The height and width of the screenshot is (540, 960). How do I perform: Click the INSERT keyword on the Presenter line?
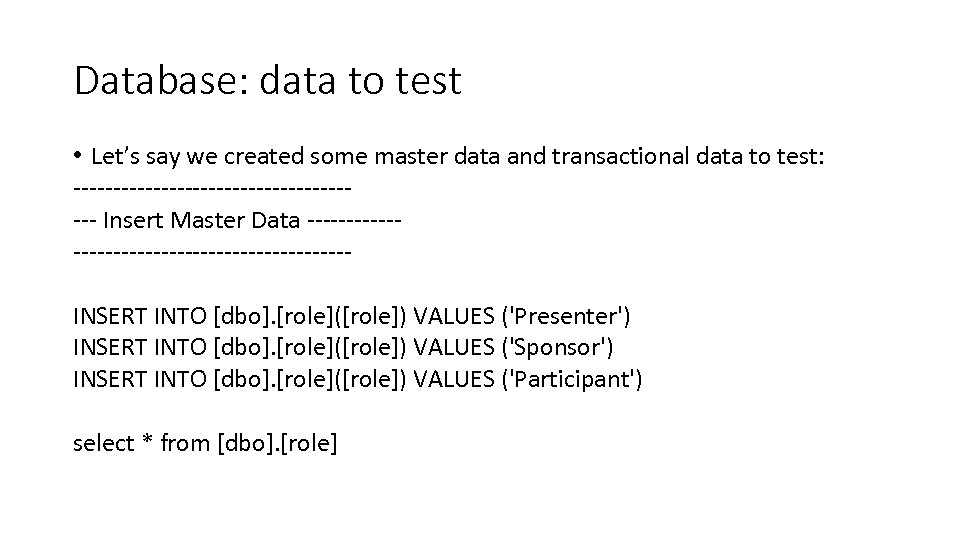click(x=110, y=316)
